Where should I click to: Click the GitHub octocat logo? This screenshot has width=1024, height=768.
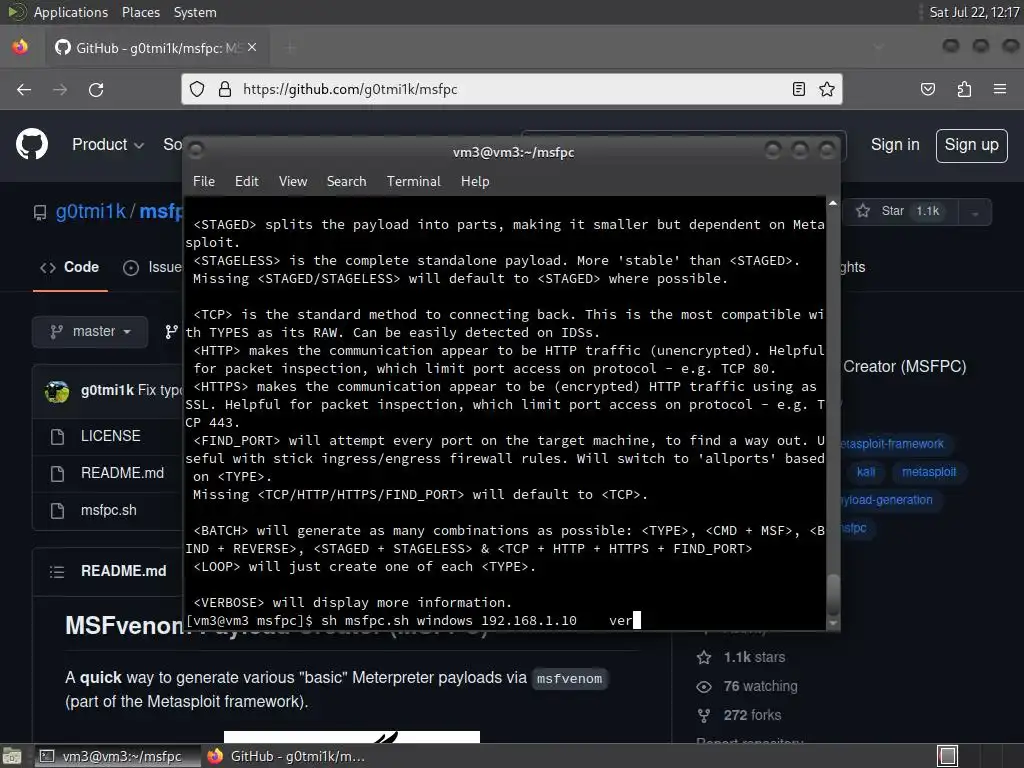point(32,144)
